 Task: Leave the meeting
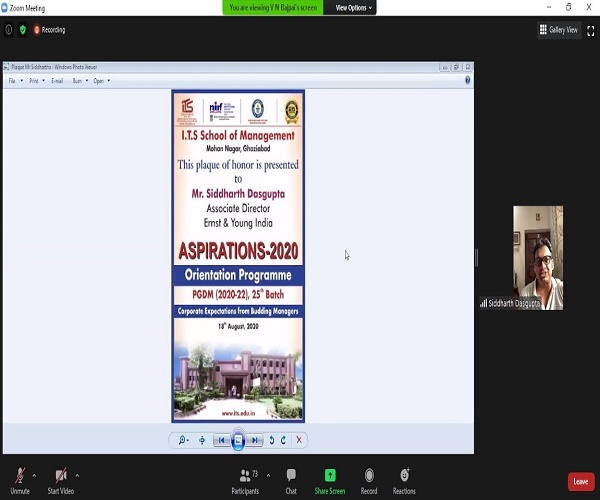coord(581,482)
